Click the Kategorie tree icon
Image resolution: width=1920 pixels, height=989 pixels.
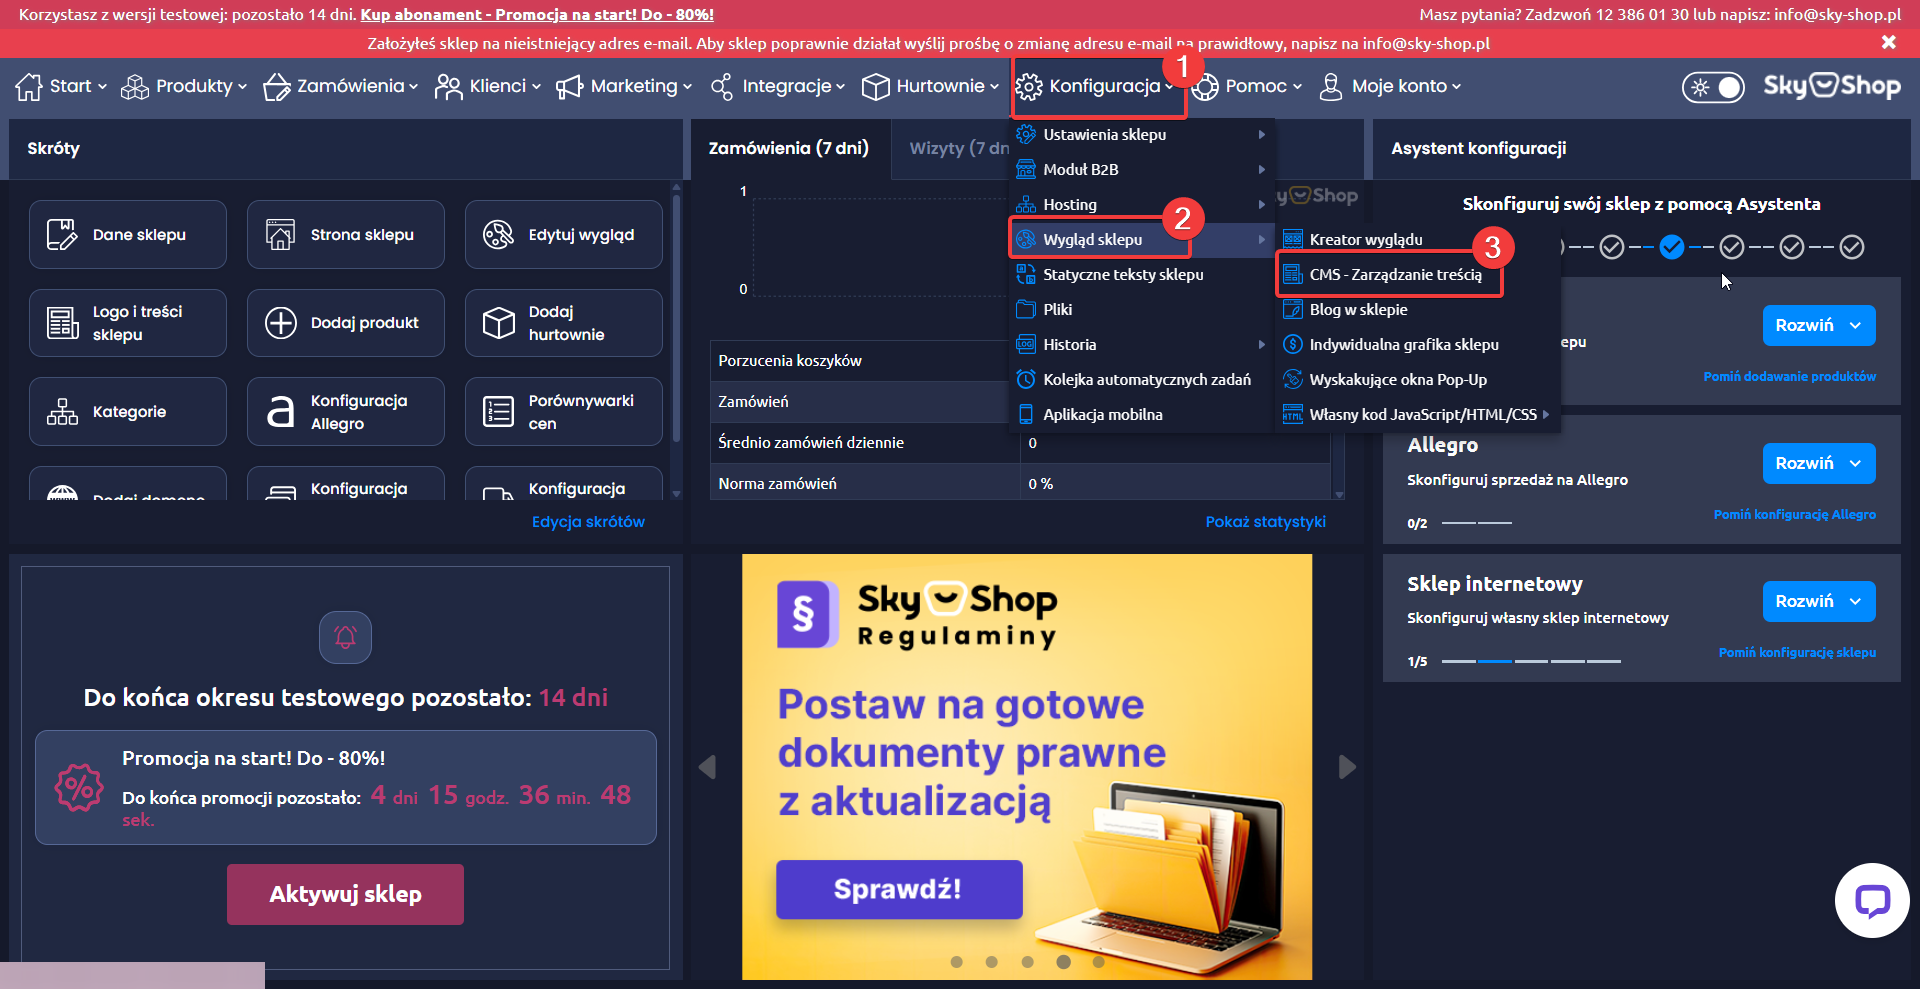tap(62, 412)
